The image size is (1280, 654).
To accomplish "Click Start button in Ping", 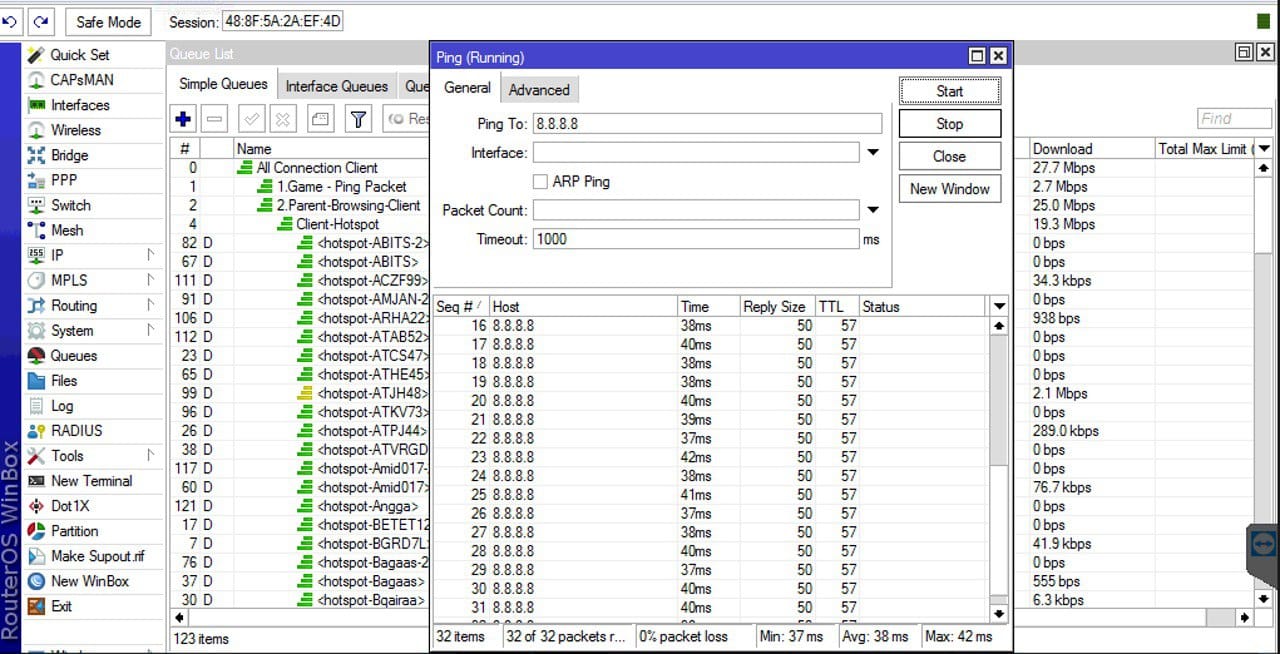I will coord(950,91).
